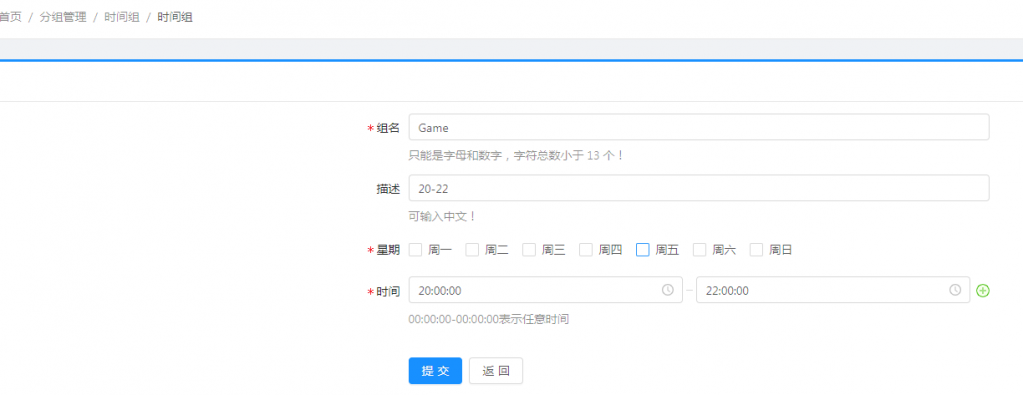Click the last 时间组 breadcrumb item
The image size is (1023, 395).
(175, 18)
